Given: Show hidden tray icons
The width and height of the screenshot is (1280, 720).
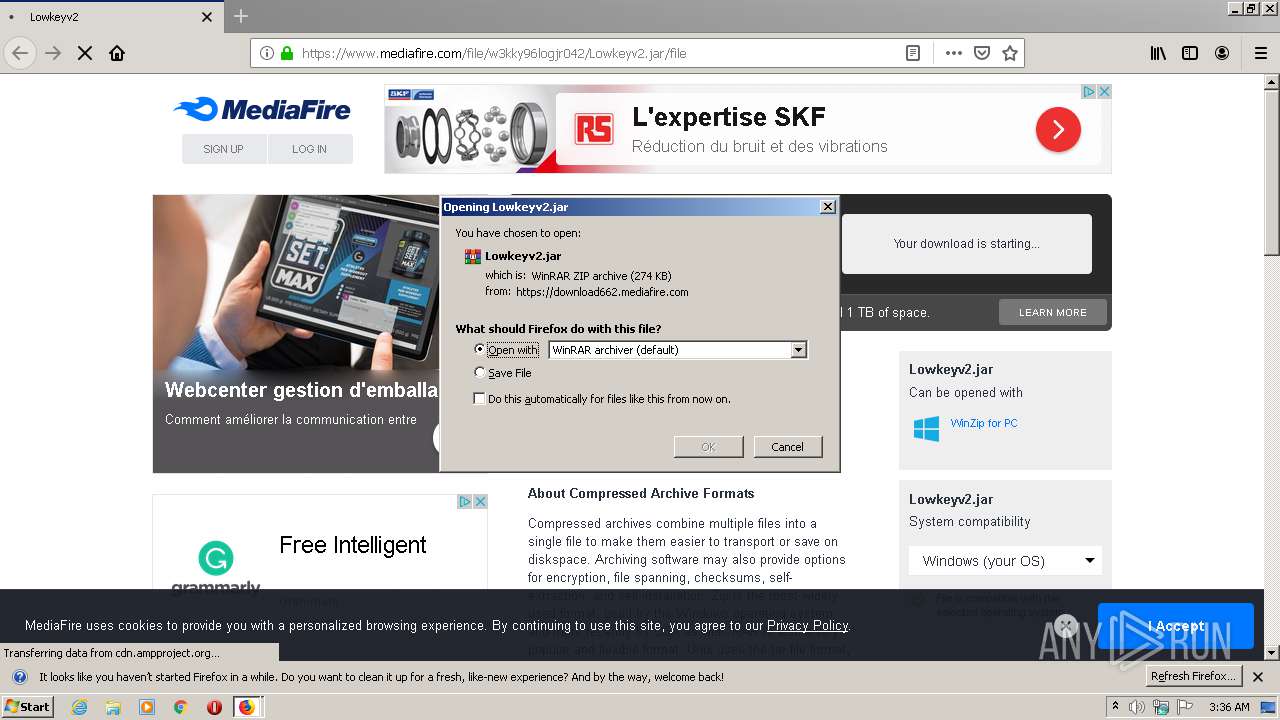Looking at the screenshot, I should point(1115,707).
